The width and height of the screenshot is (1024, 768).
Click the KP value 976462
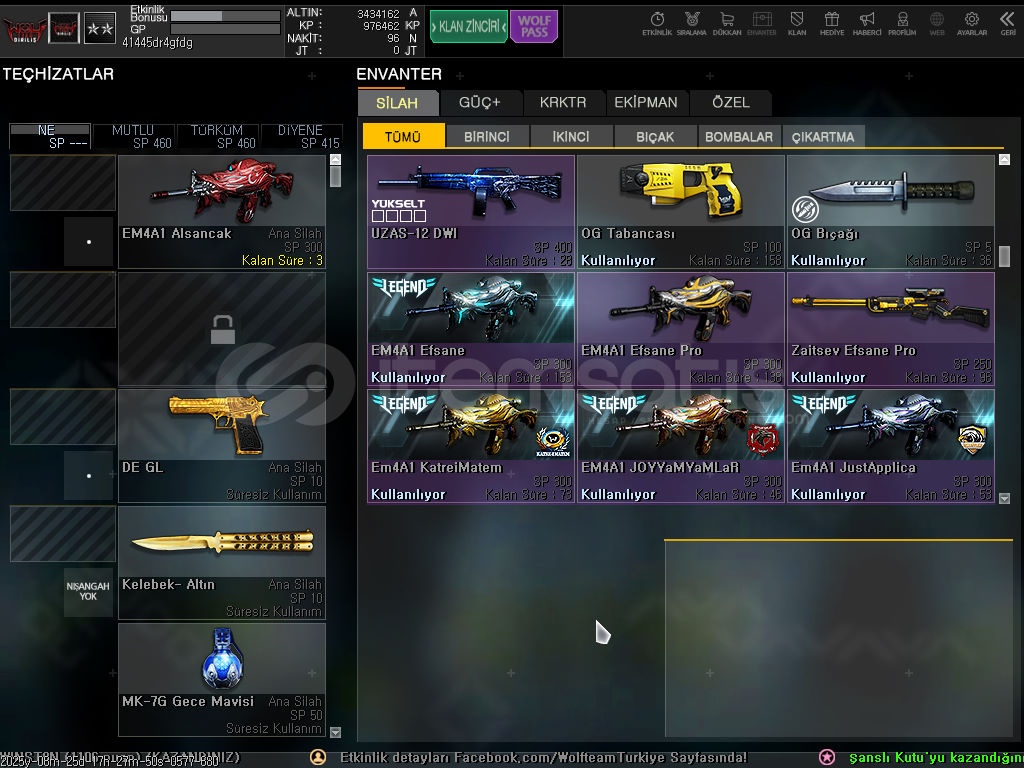381,26
